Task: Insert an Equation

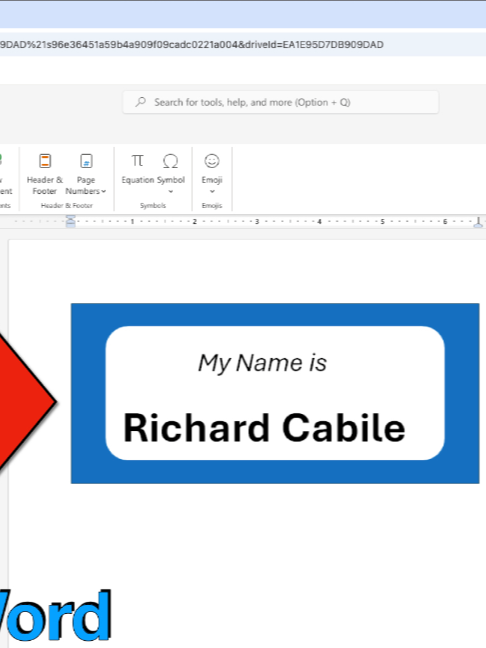Action: [x=137, y=169]
